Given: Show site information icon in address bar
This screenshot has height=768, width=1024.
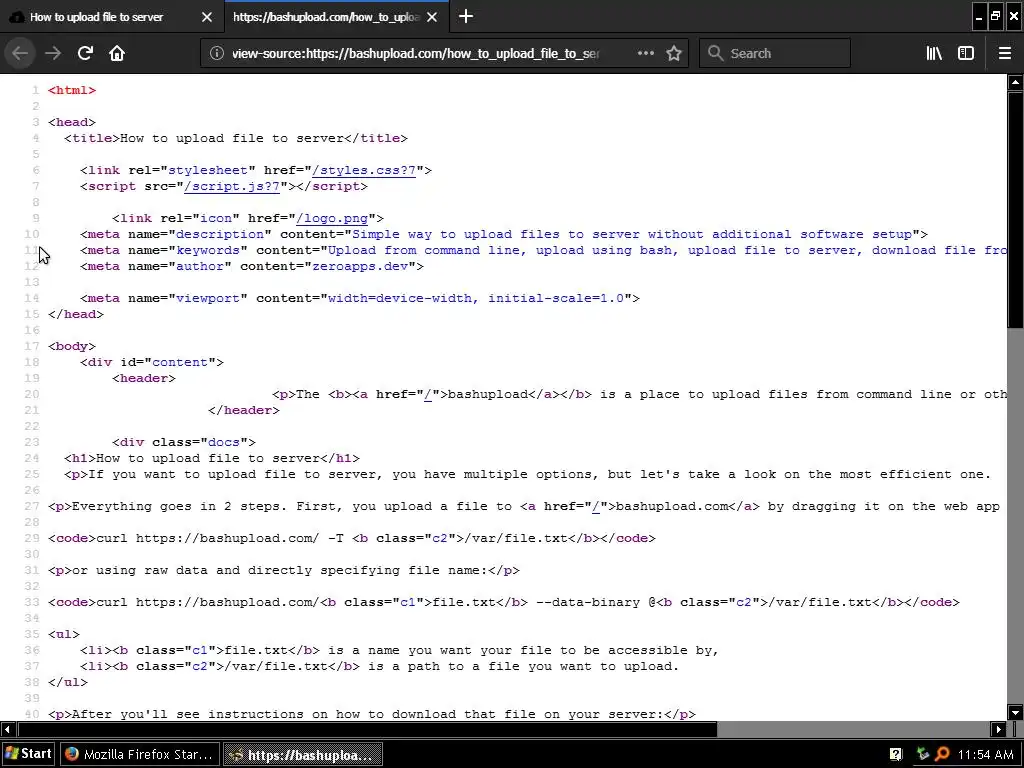Looking at the screenshot, I should coord(217,54).
